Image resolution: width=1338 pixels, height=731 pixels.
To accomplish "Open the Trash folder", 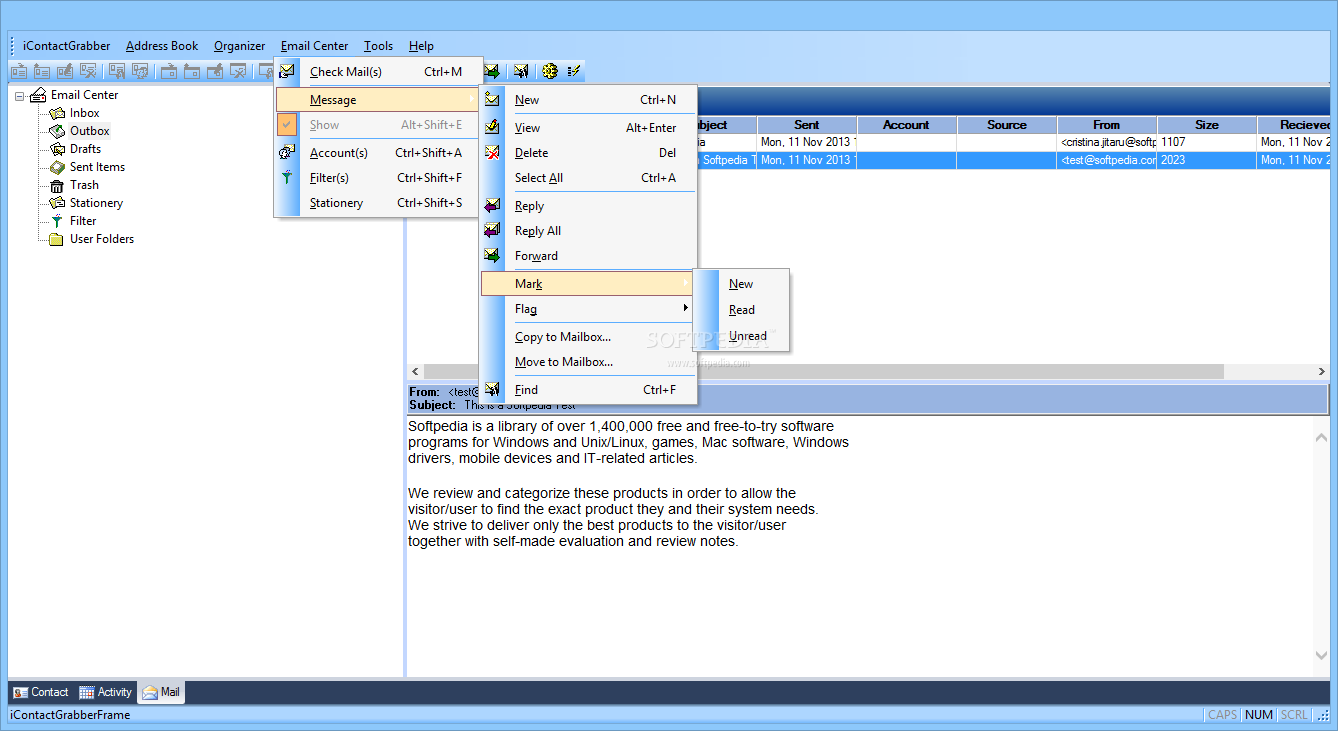I will point(84,185).
